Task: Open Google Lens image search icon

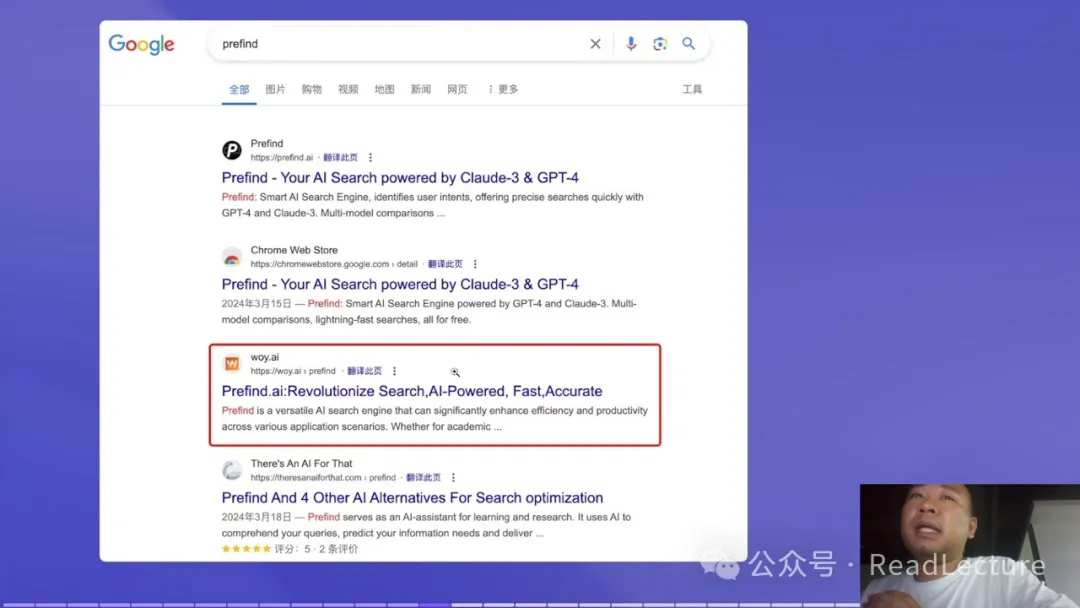Action: [660, 44]
